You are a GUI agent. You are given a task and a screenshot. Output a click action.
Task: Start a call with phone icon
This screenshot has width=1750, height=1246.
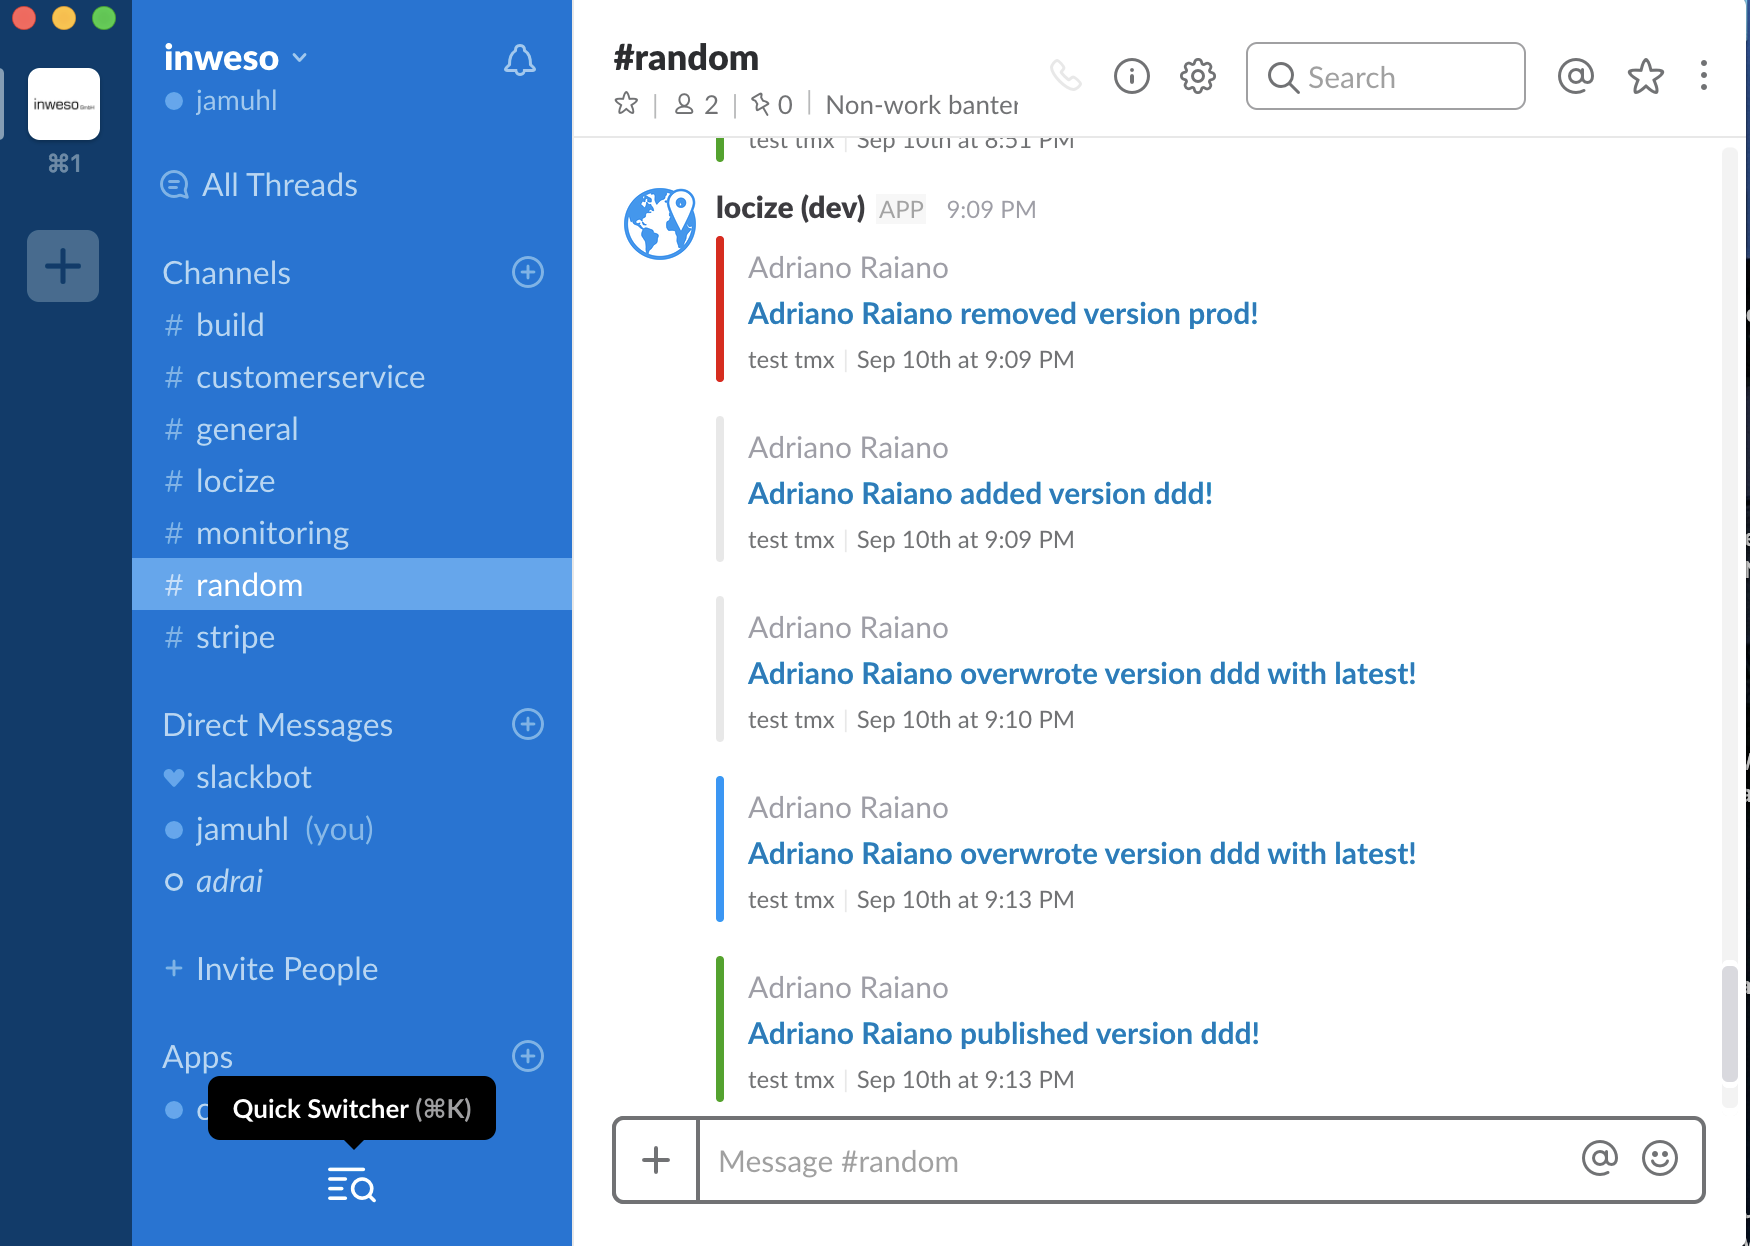pyautogui.click(x=1066, y=76)
